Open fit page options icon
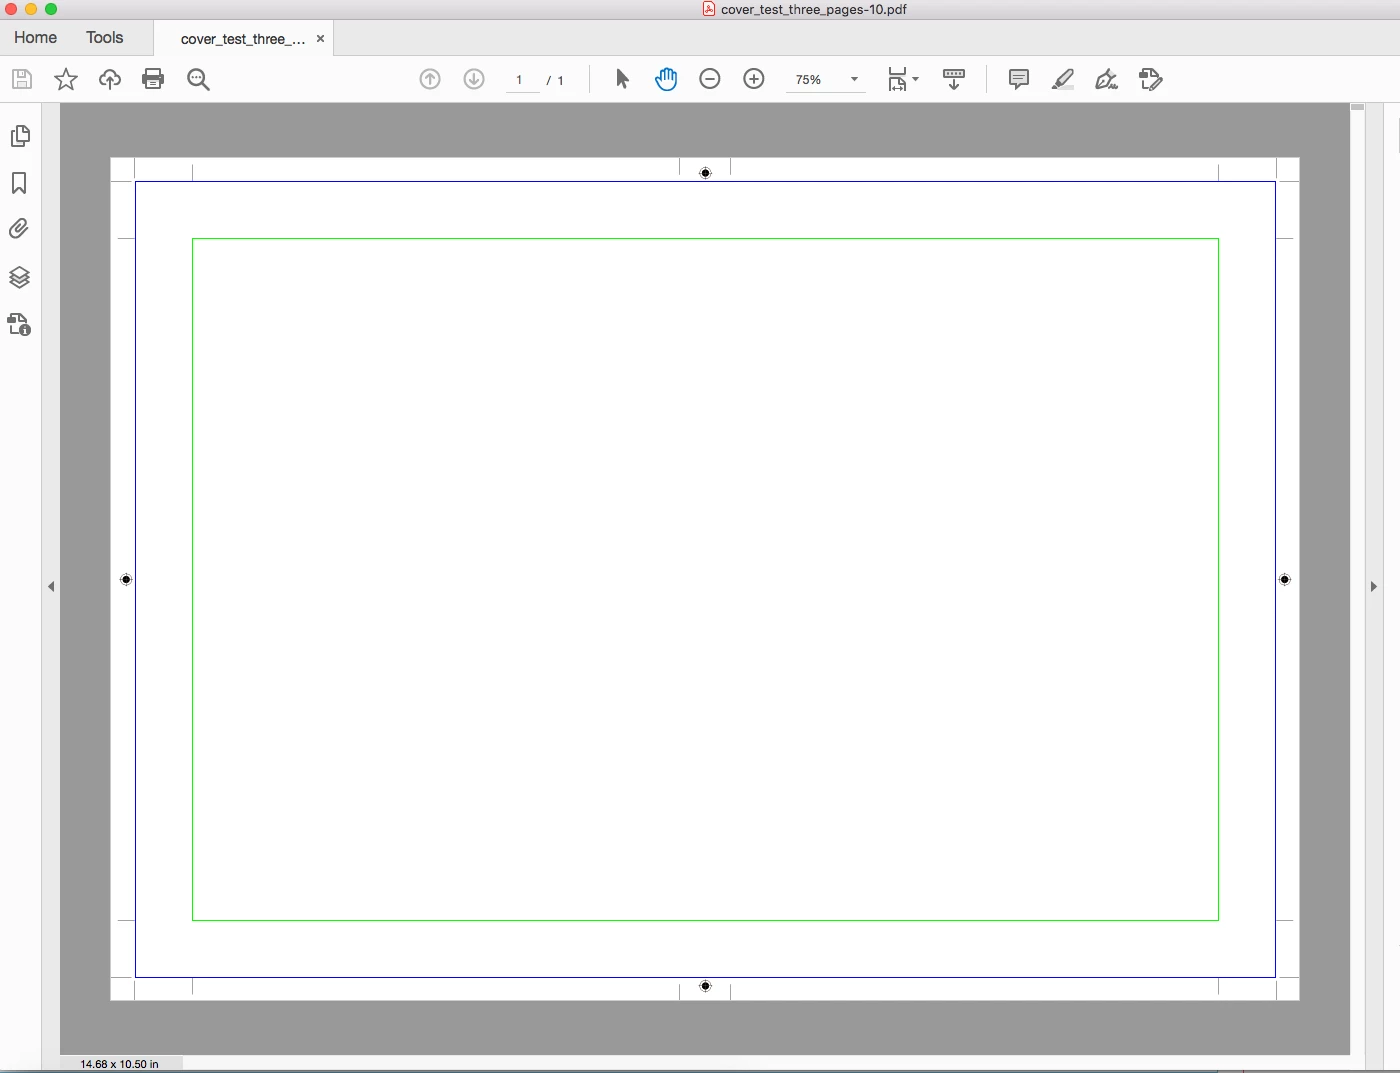The image size is (1400, 1073). 902,79
